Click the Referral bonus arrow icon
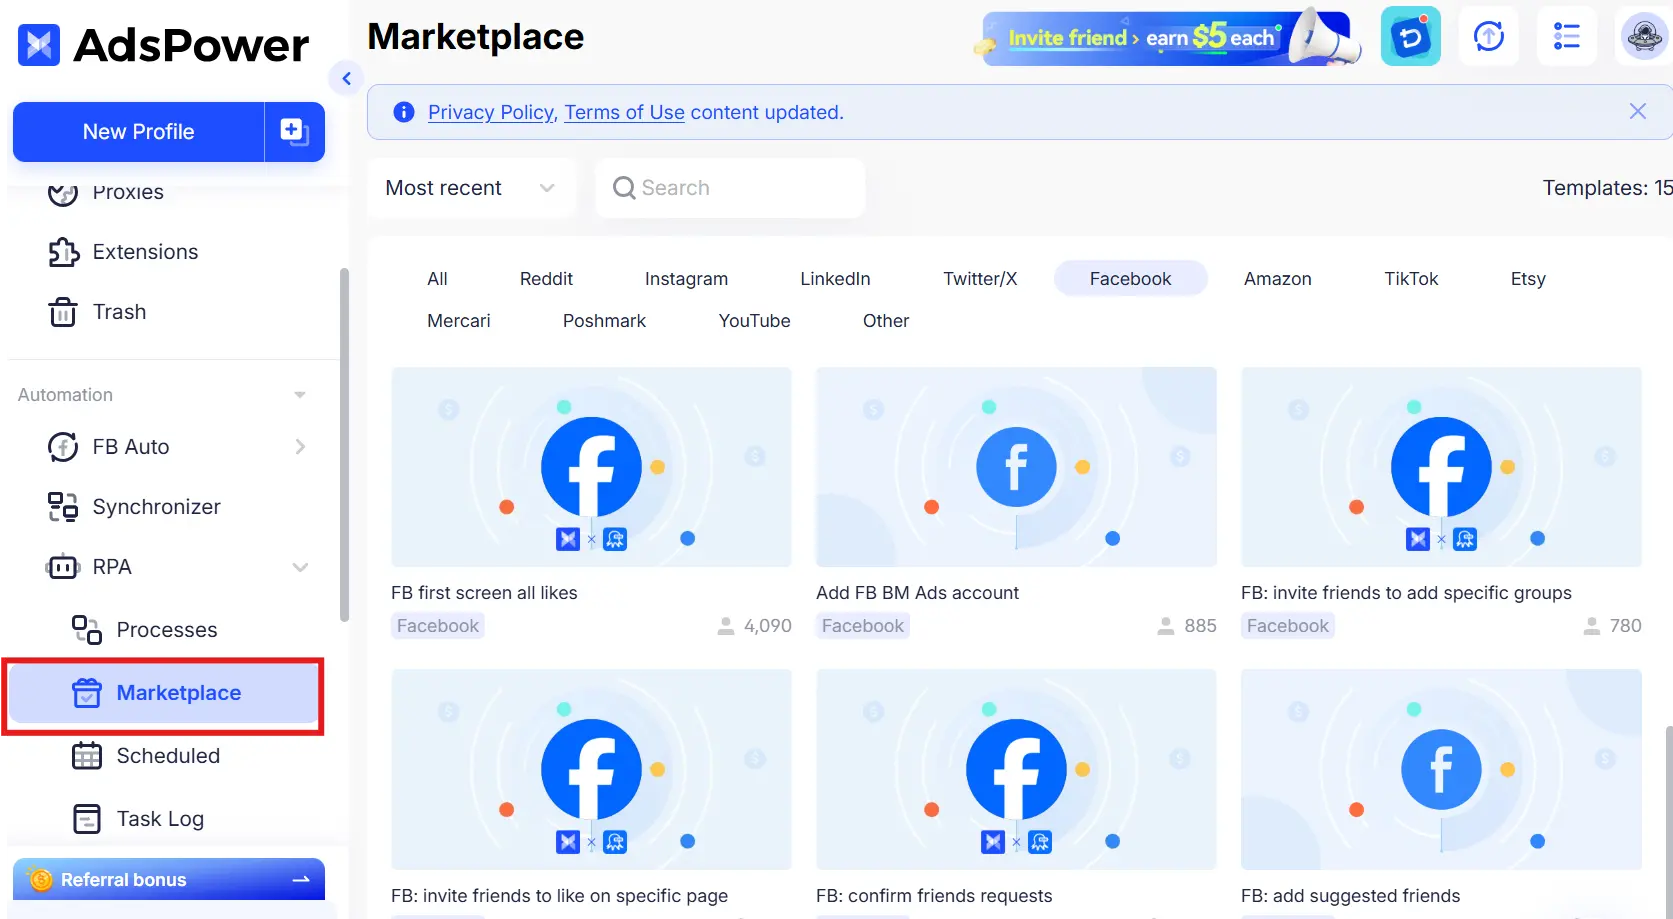Image resolution: width=1673 pixels, height=919 pixels. [300, 879]
